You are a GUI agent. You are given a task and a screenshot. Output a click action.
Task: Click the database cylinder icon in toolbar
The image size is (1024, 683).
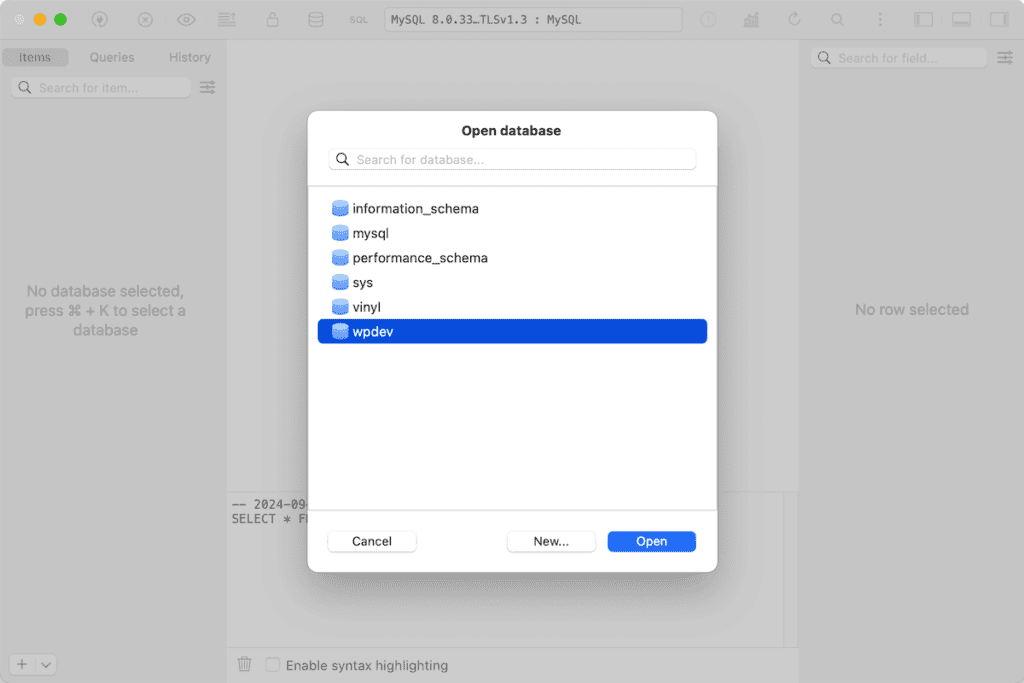click(x=315, y=20)
